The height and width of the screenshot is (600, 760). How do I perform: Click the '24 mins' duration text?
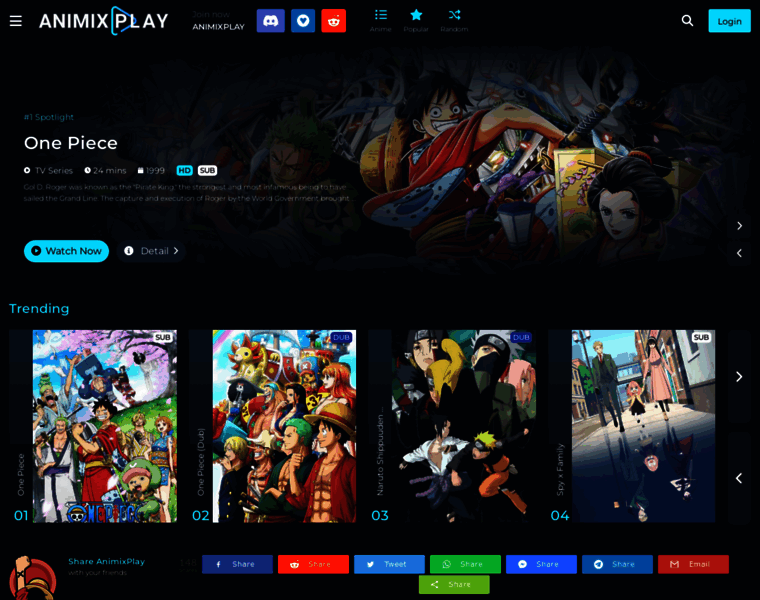tap(110, 171)
